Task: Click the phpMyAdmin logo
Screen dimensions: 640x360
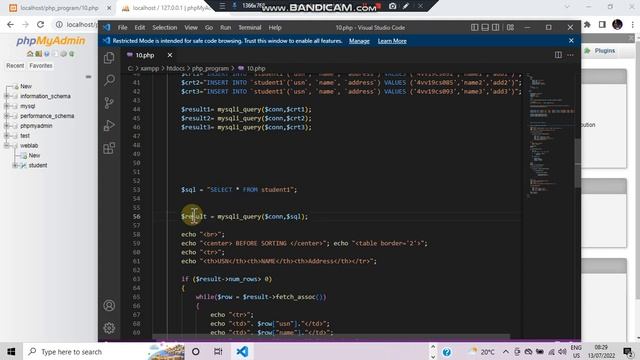Action: click(51, 41)
